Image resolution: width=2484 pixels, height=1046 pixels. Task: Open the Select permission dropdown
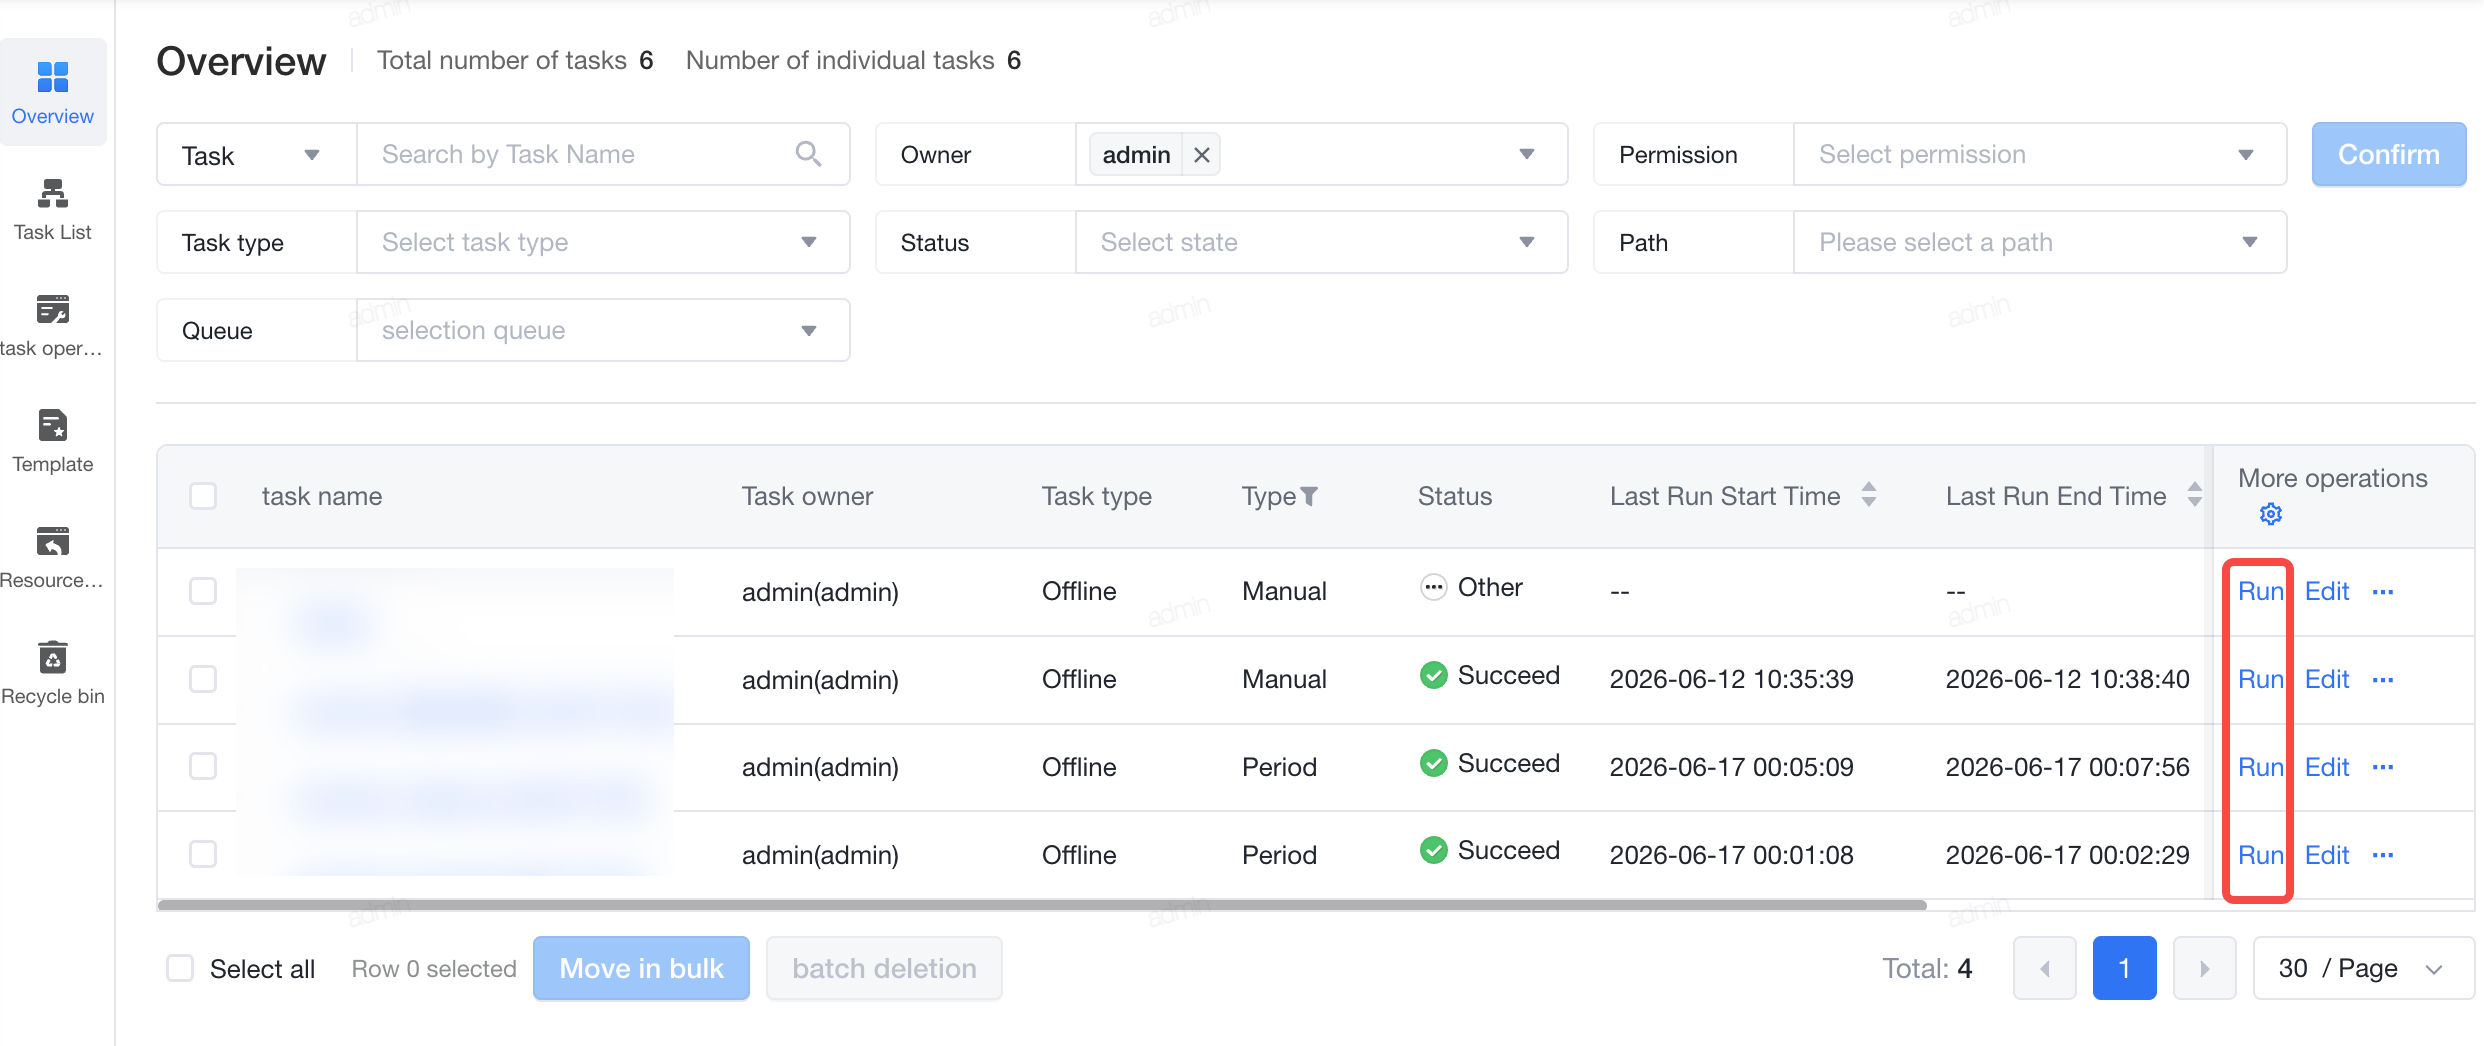(x=2040, y=154)
